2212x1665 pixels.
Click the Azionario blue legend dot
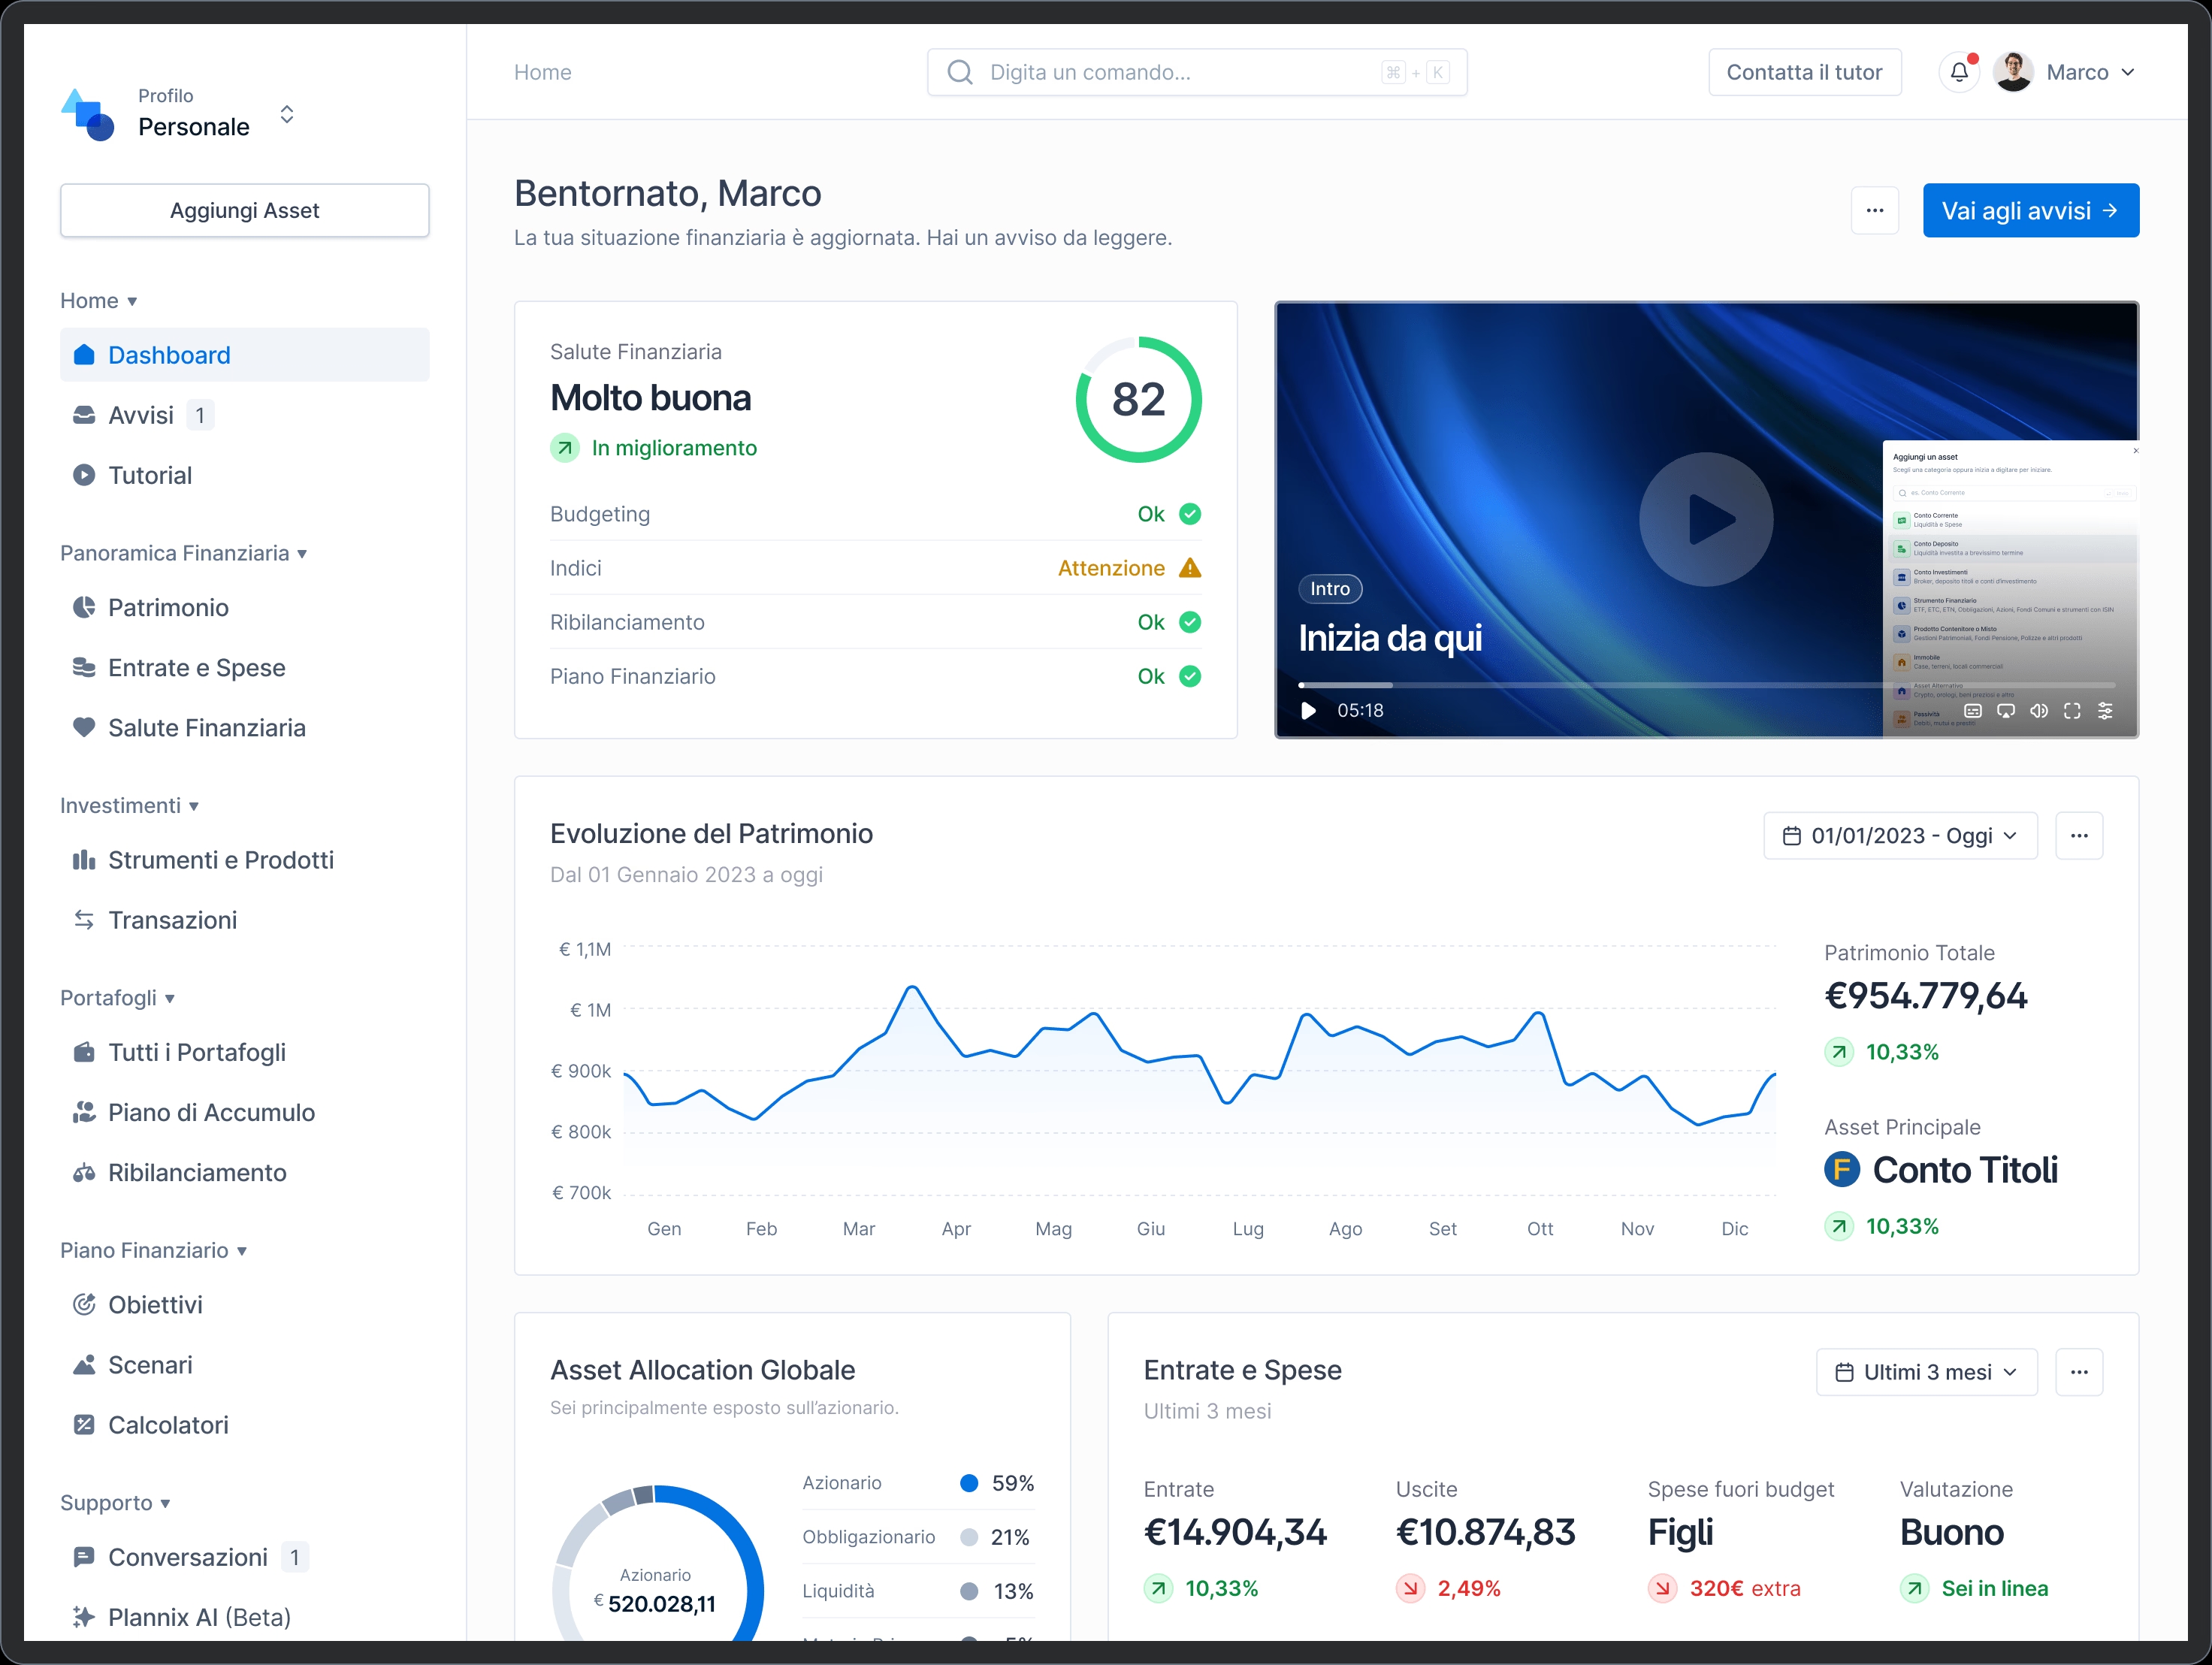click(968, 1483)
